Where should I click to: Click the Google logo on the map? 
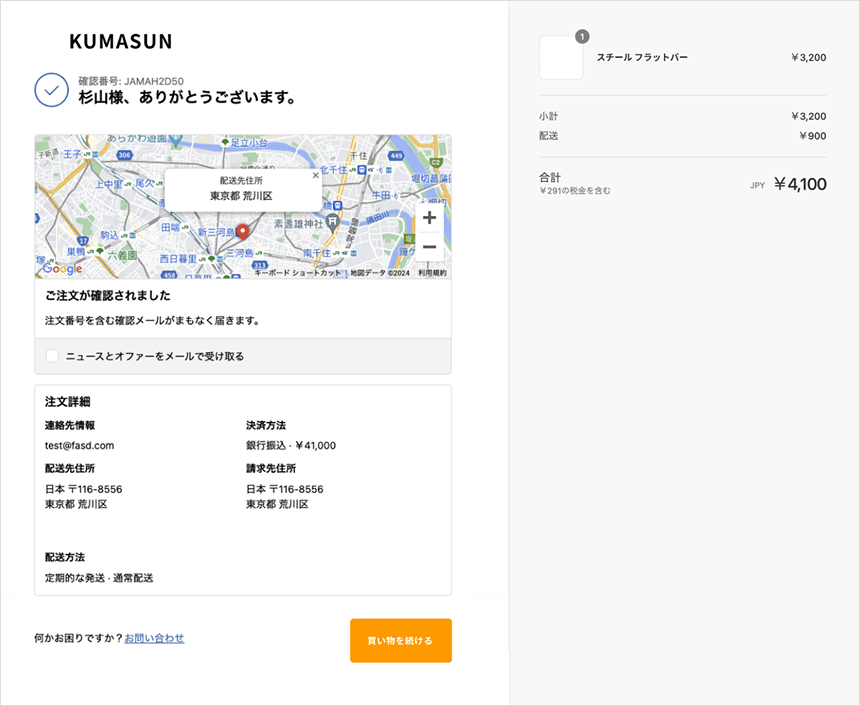click(x=61, y=269)
